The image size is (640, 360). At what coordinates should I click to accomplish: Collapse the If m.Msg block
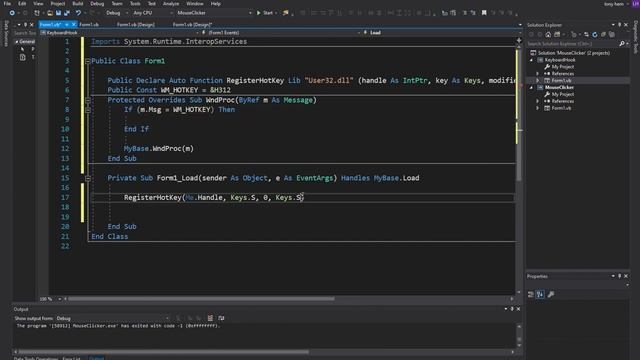88,110
